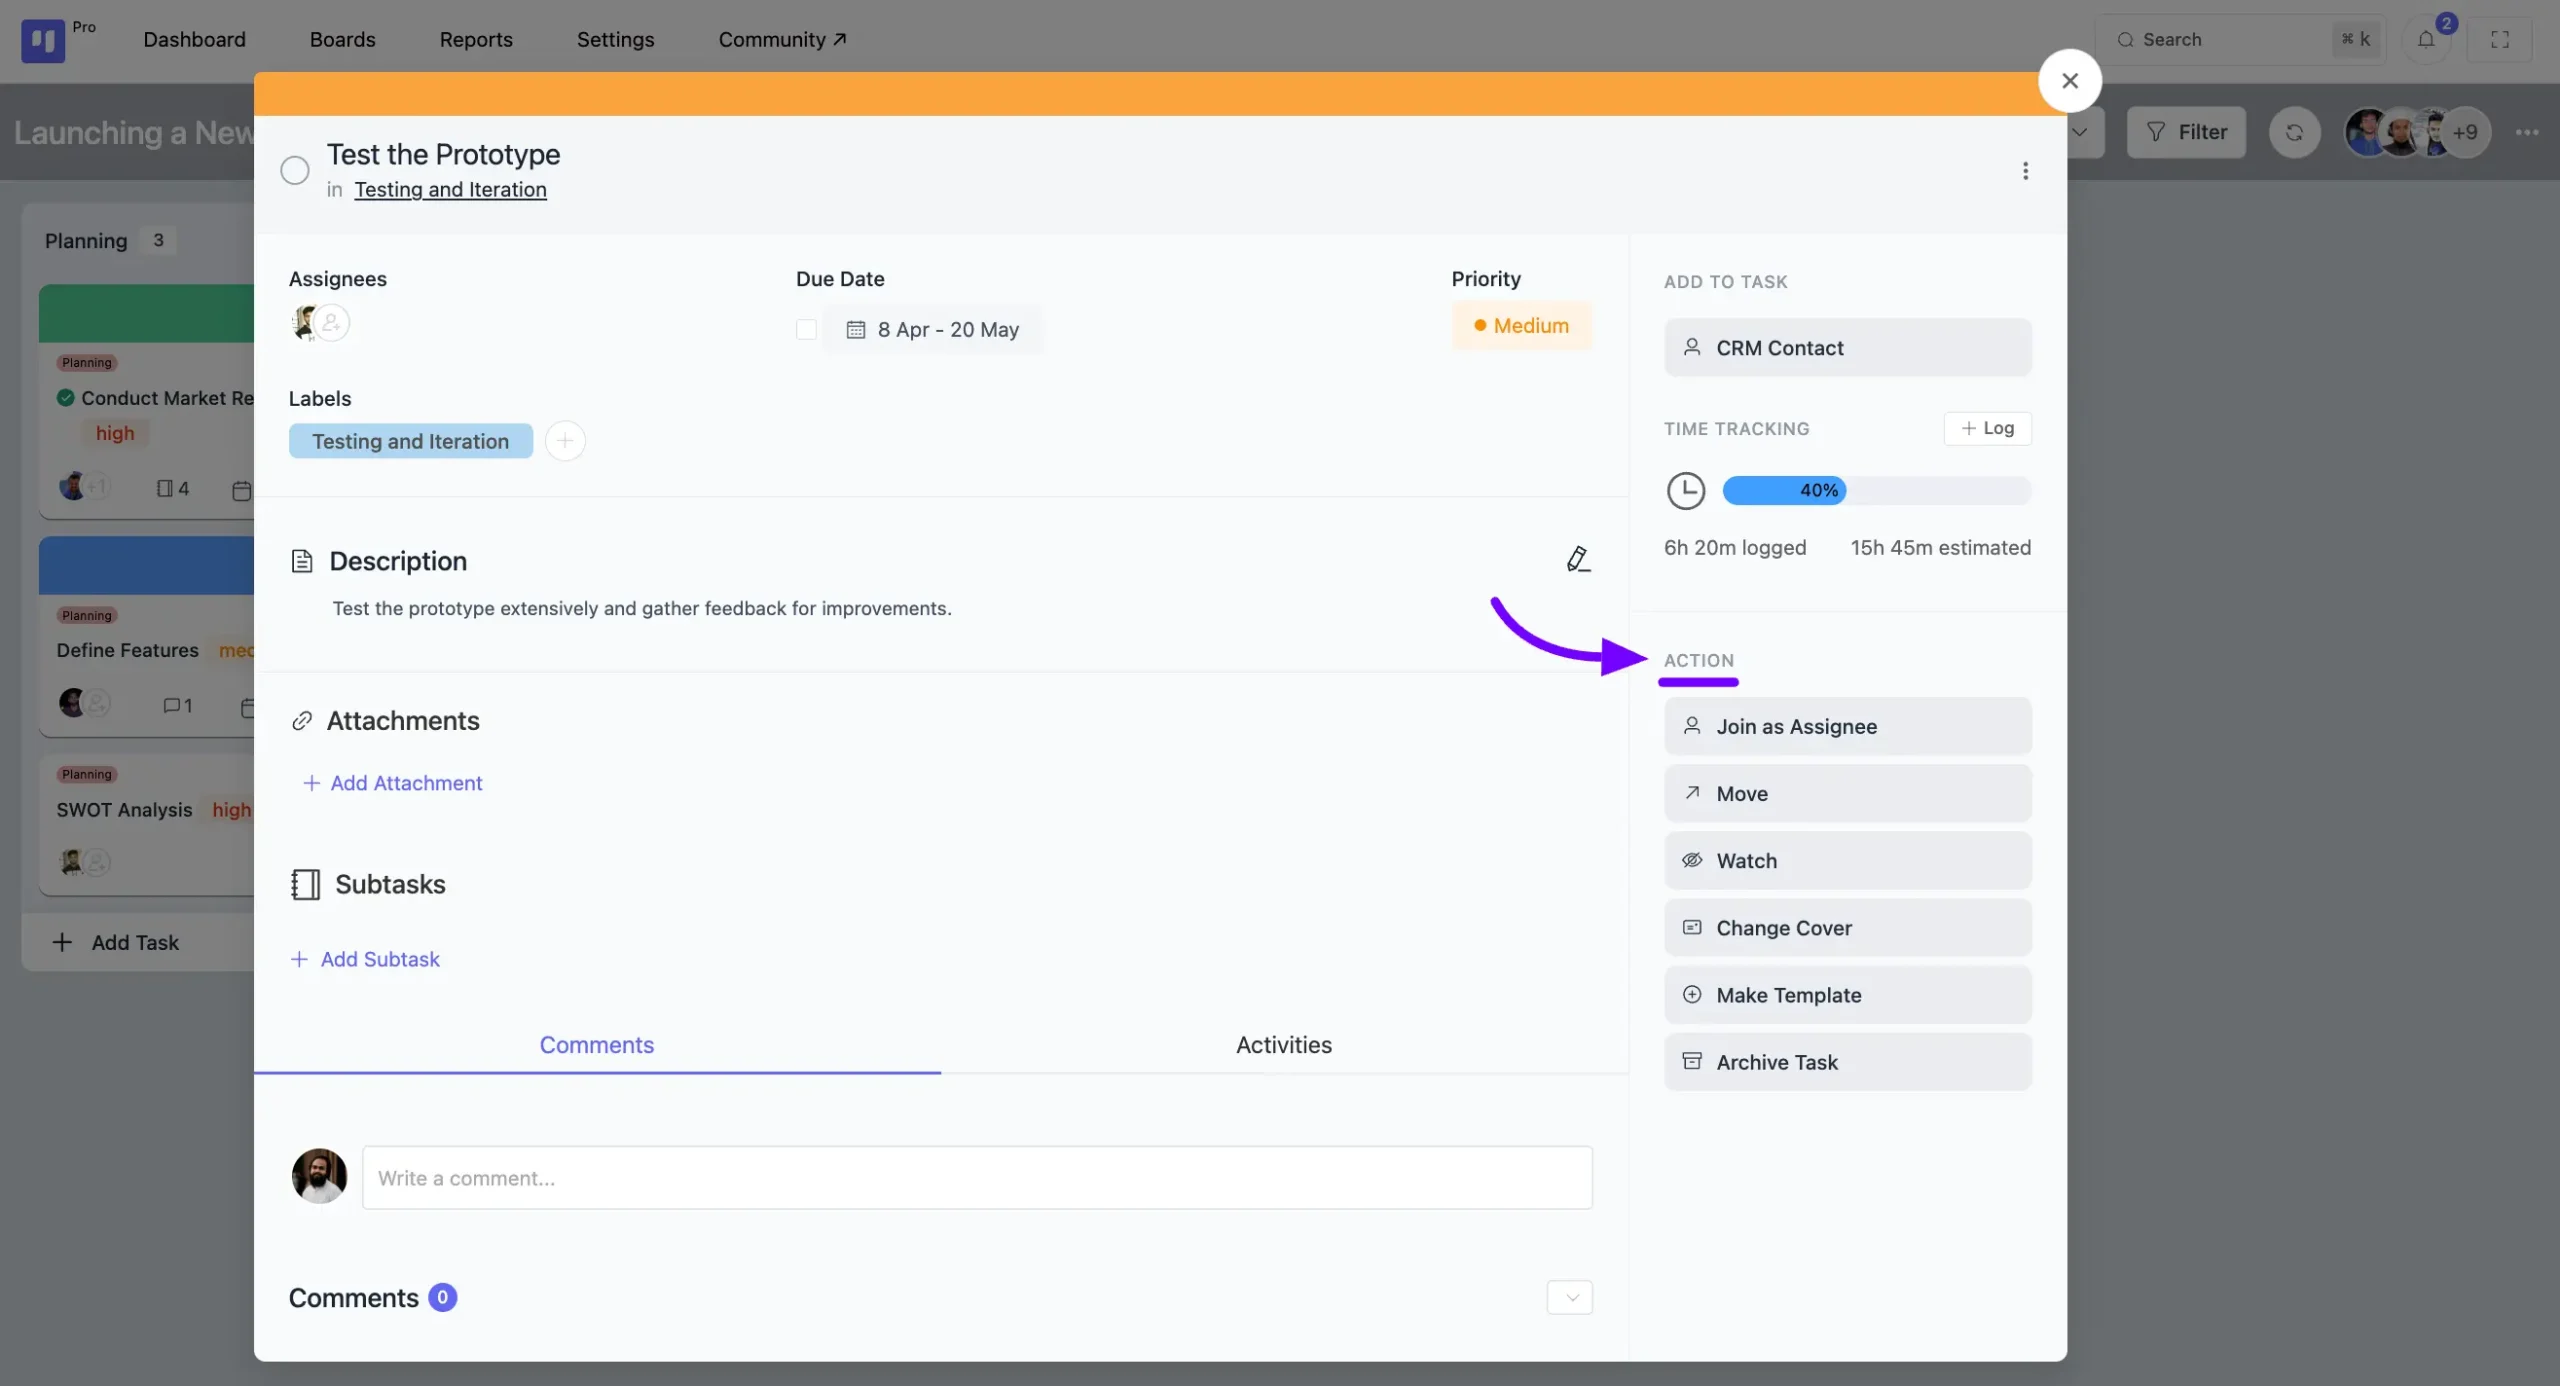Open the Labels add expander
Image resolution: width=2560 pixels, height=1386 pixels.
(x=563, y=440)
